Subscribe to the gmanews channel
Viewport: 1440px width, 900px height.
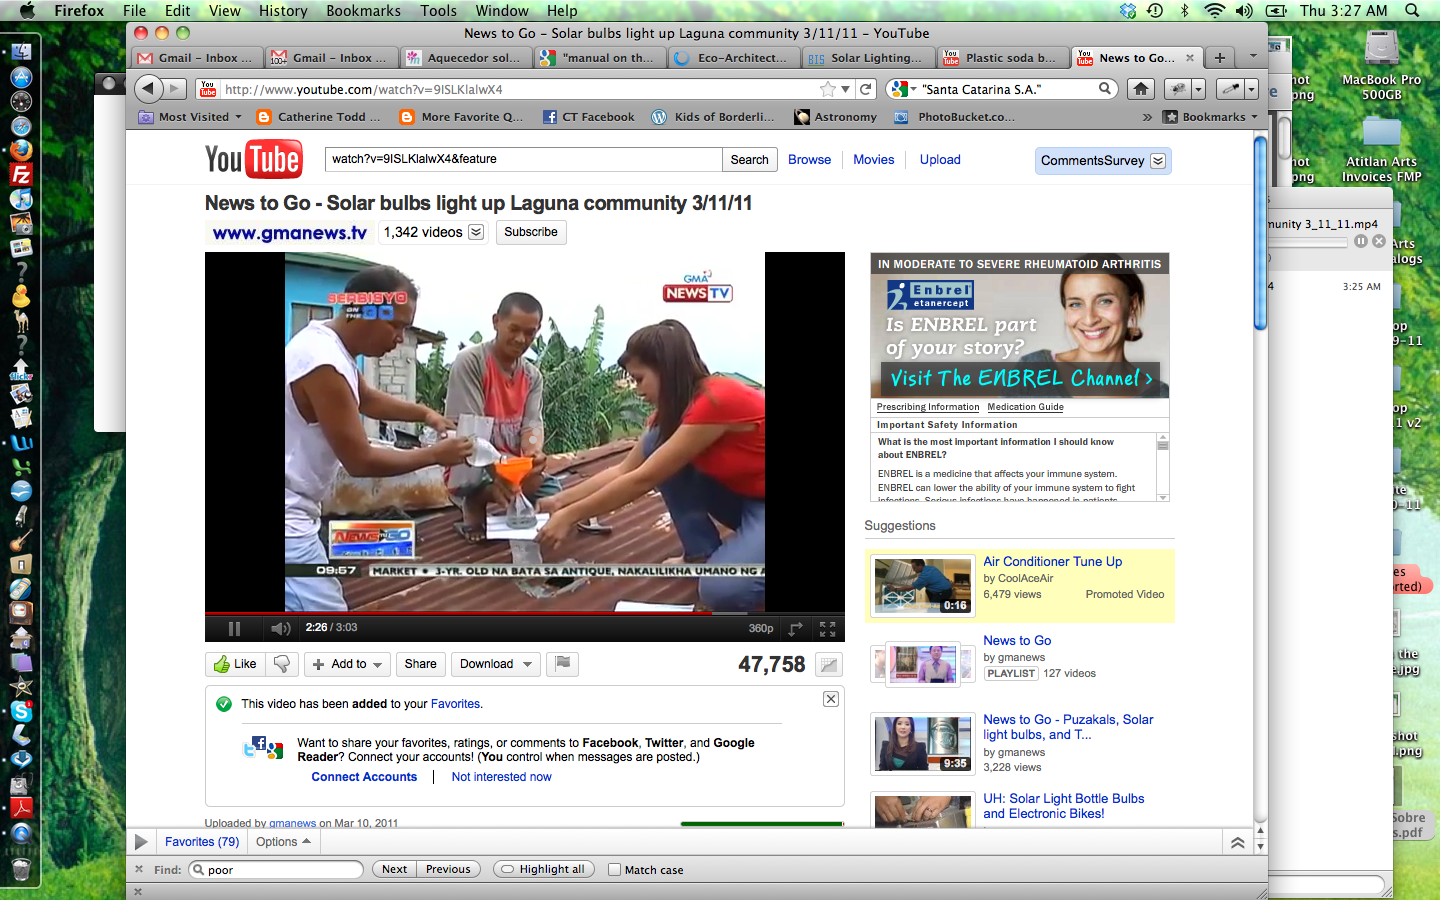[531, 232]
